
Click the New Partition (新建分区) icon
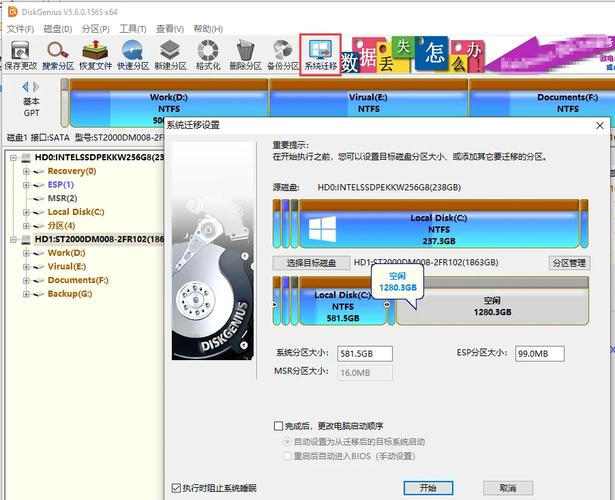(x=170, y=55)
